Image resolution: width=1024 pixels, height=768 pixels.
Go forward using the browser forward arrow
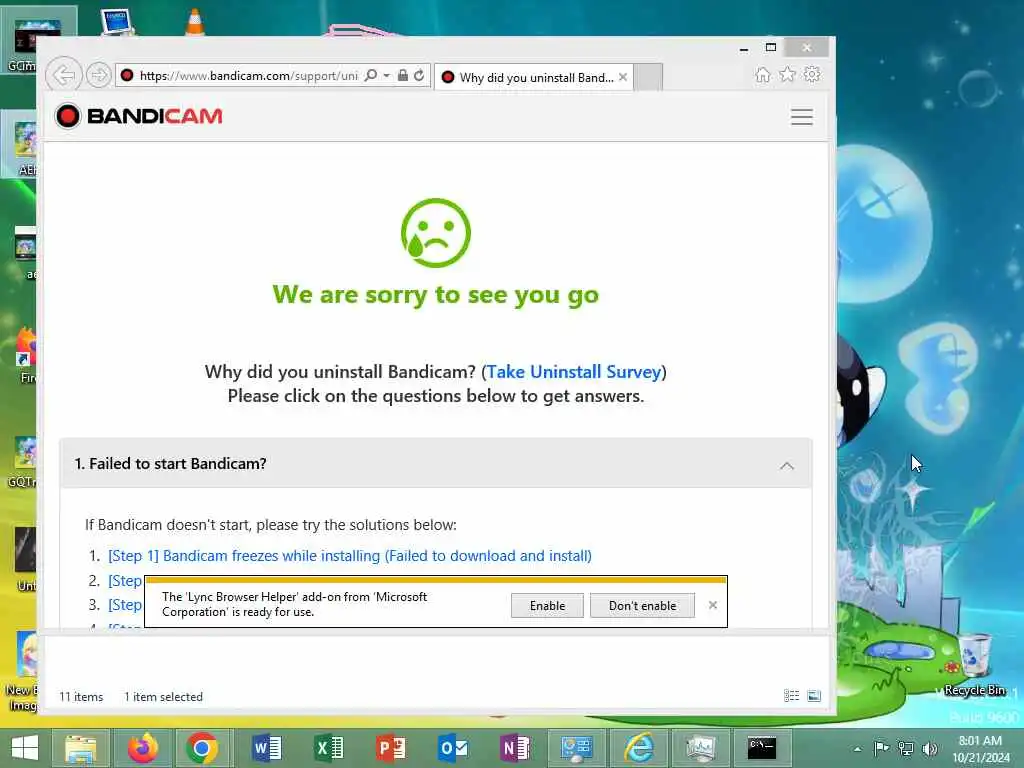click(x=99, y=75)
